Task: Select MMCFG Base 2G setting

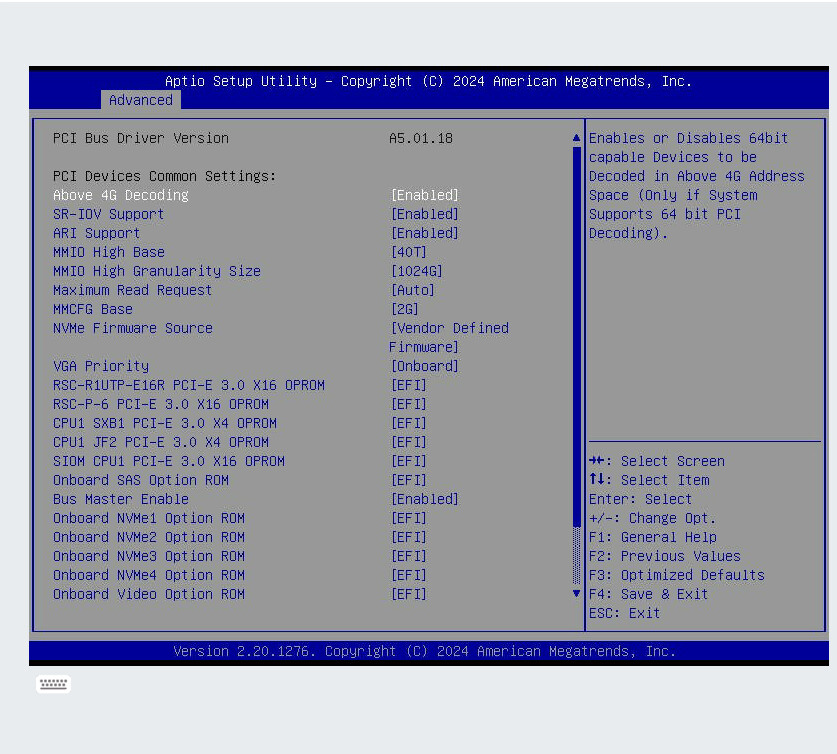Action: 404,309
